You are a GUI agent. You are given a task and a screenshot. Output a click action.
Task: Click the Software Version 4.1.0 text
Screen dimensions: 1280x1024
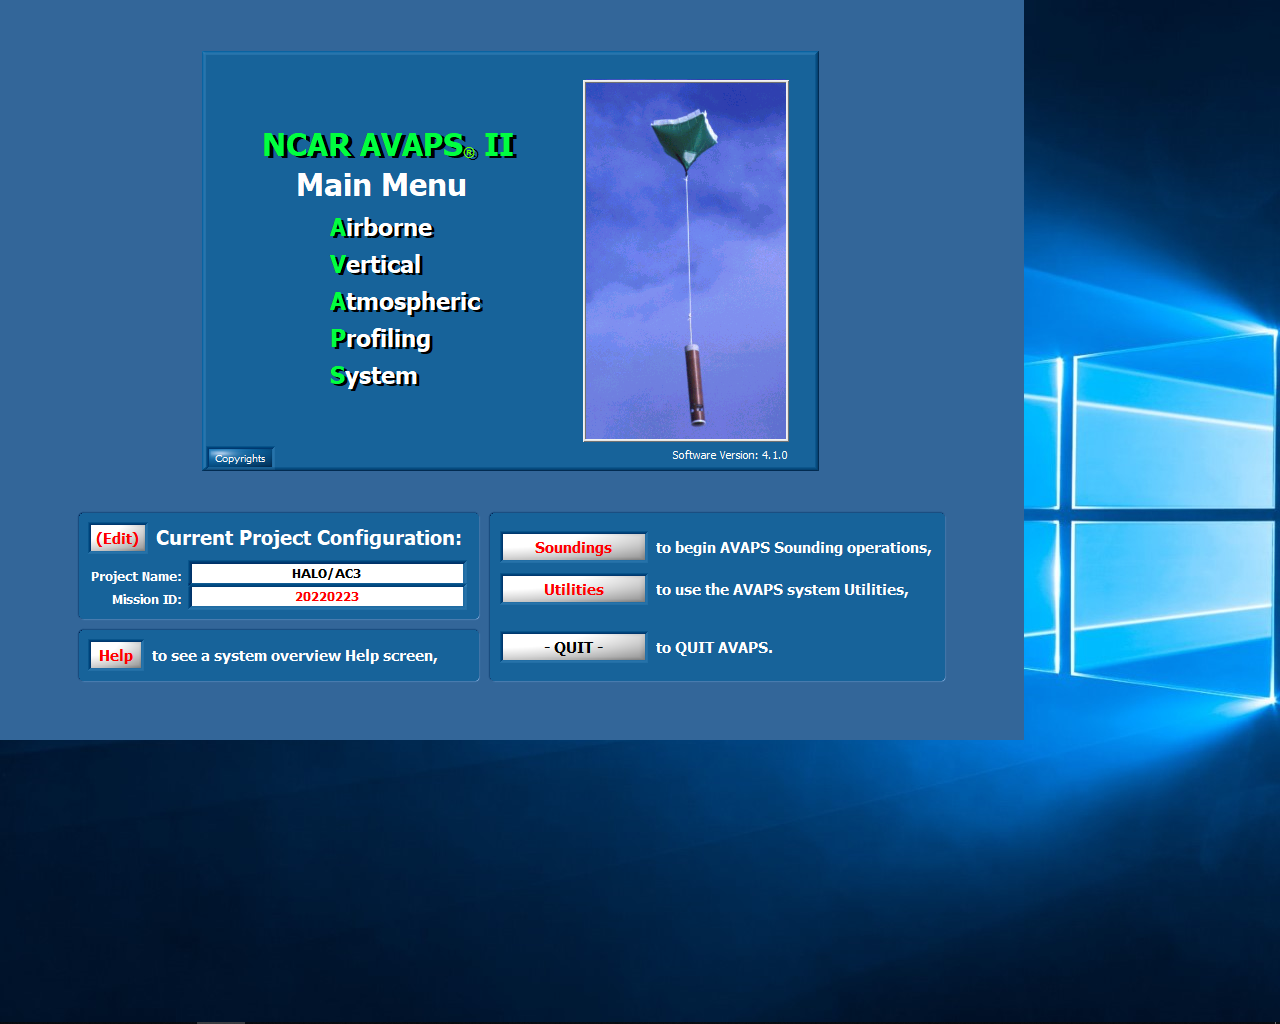click(x=729, y=455)
